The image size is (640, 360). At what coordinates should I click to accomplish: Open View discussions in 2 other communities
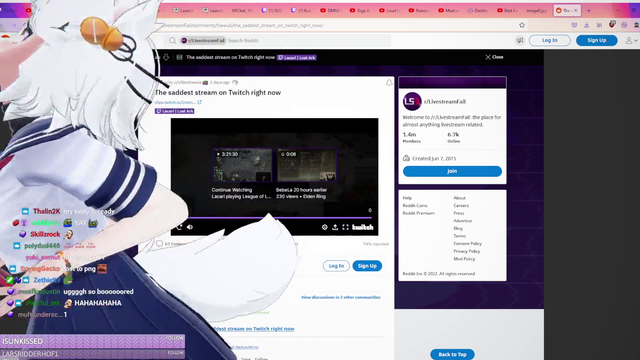(x=340, y=297)
